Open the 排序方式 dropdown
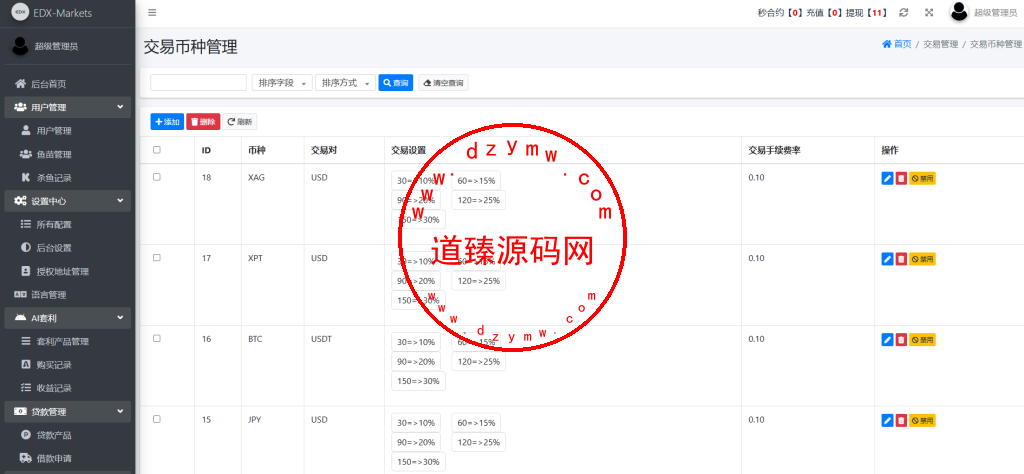 [x=345, y=83]
